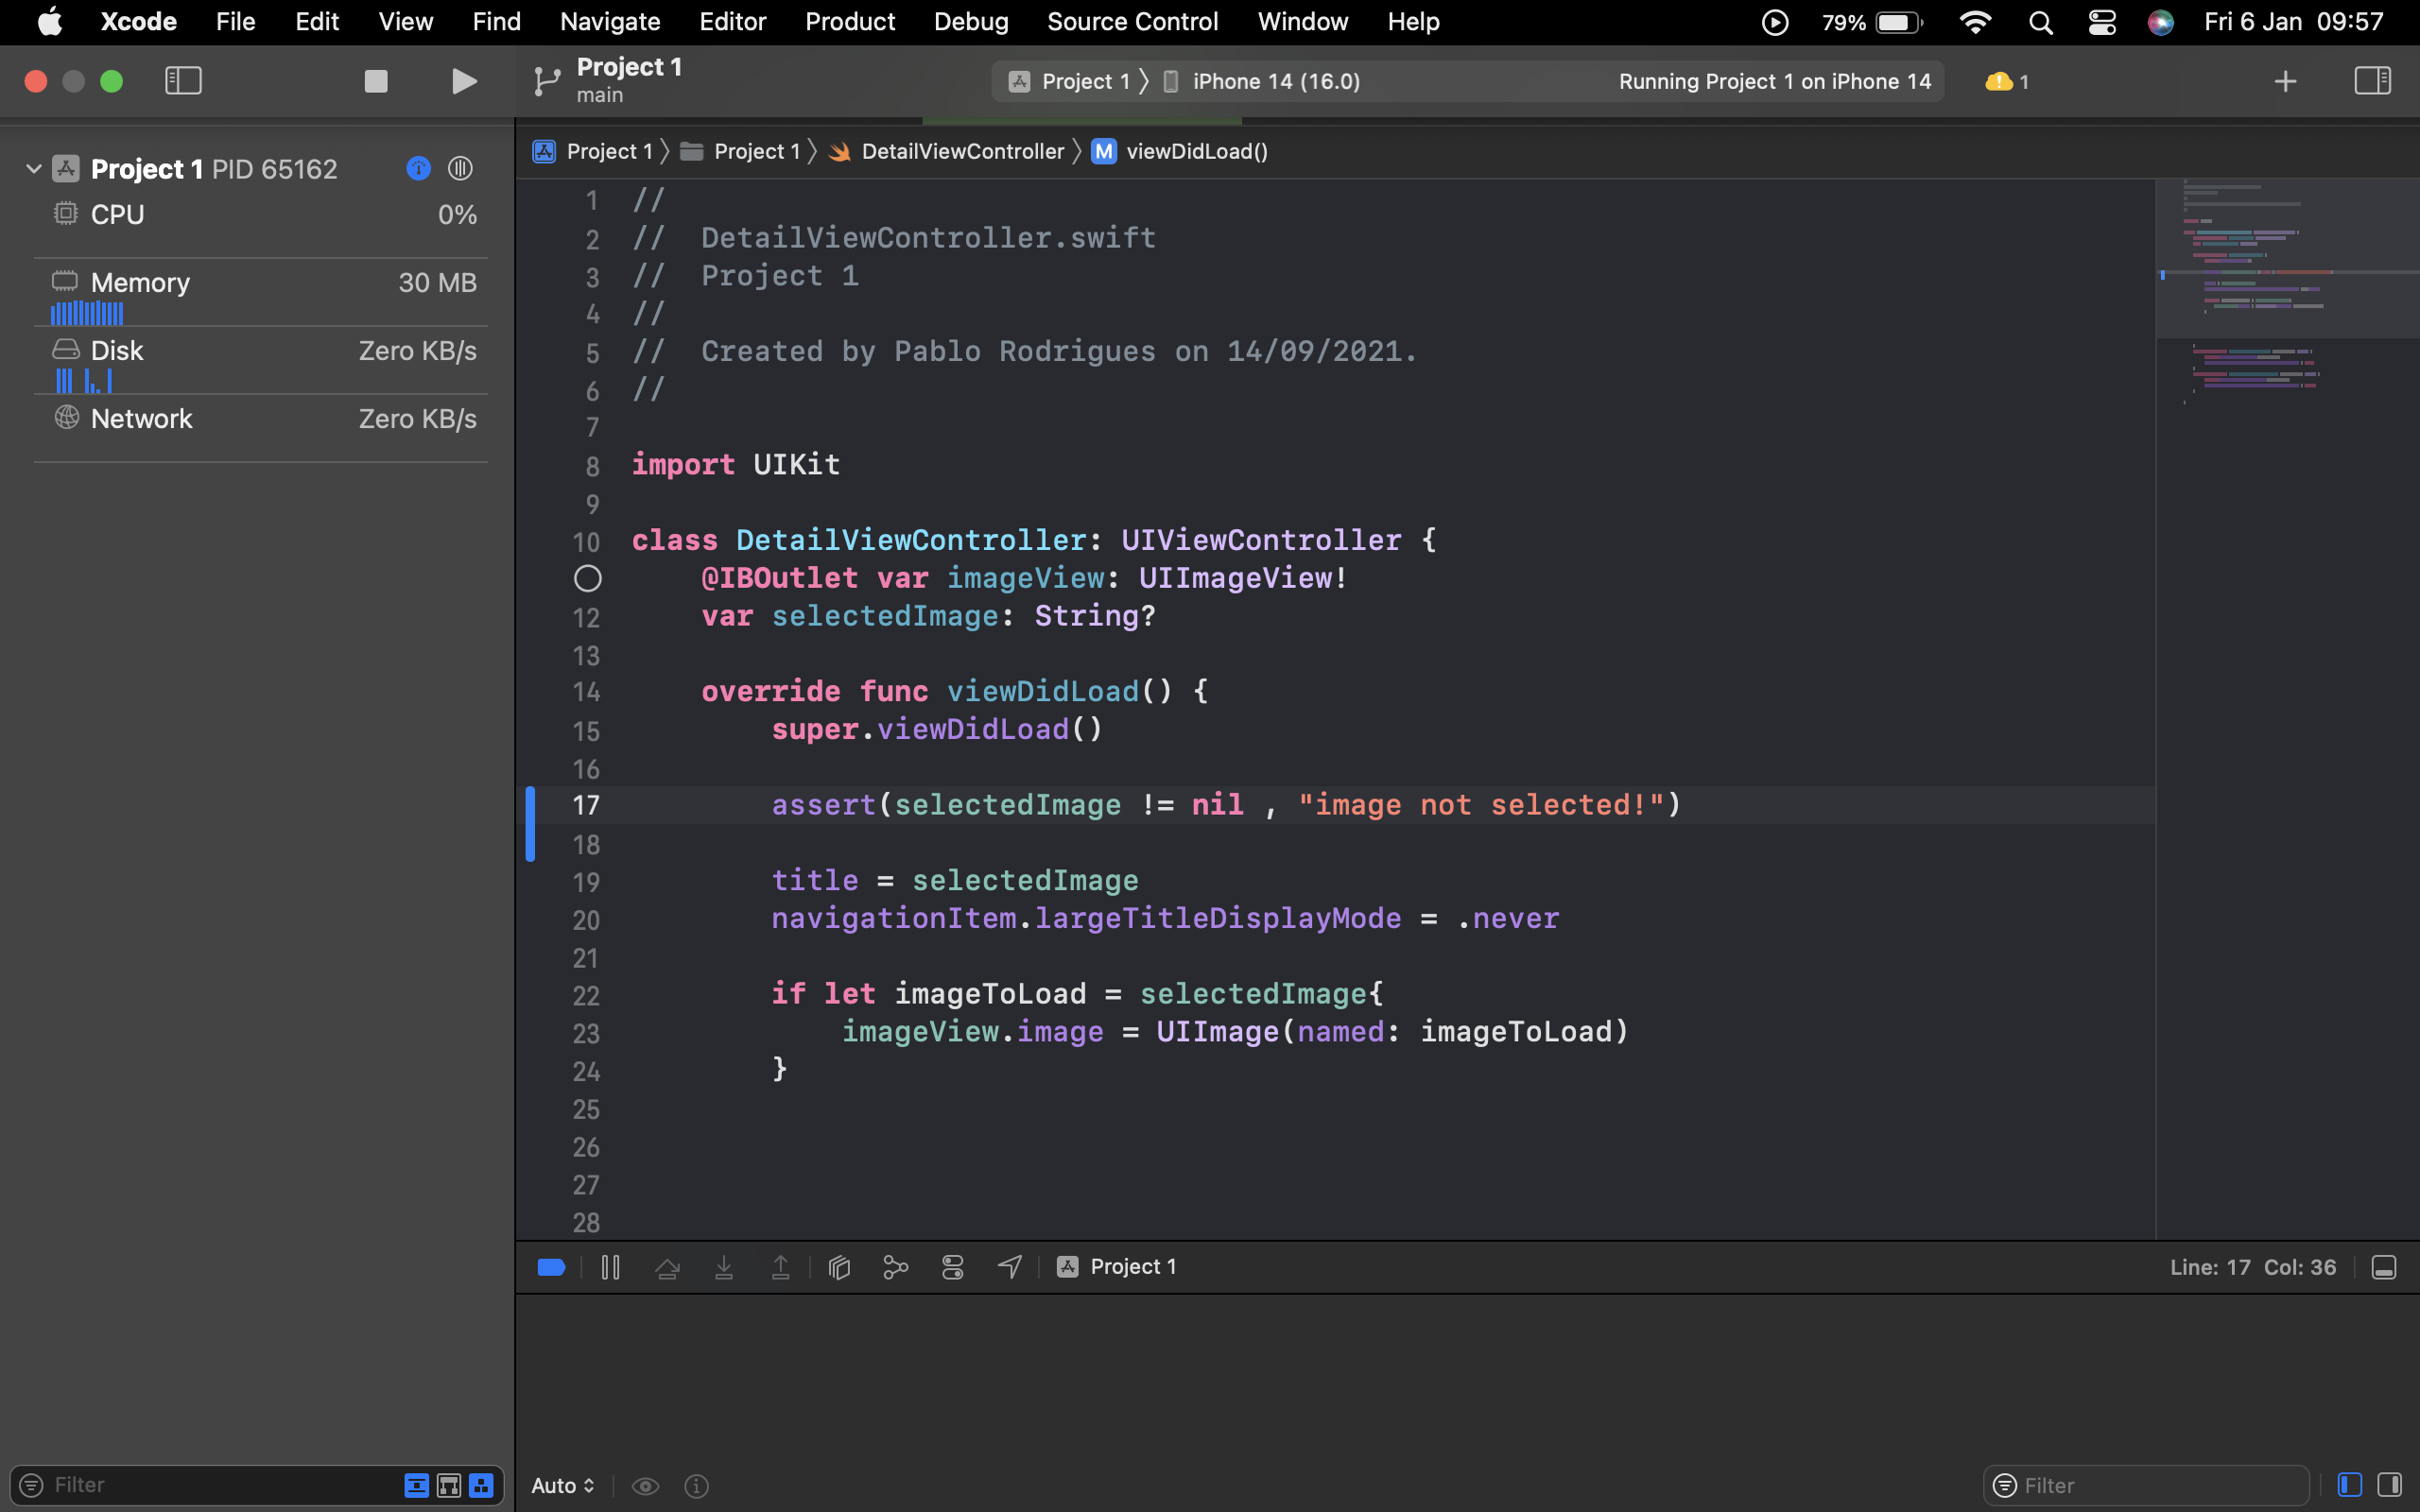Click the Step Over debugger icon
The image size is (2420, 1512).
point(667,1267)
